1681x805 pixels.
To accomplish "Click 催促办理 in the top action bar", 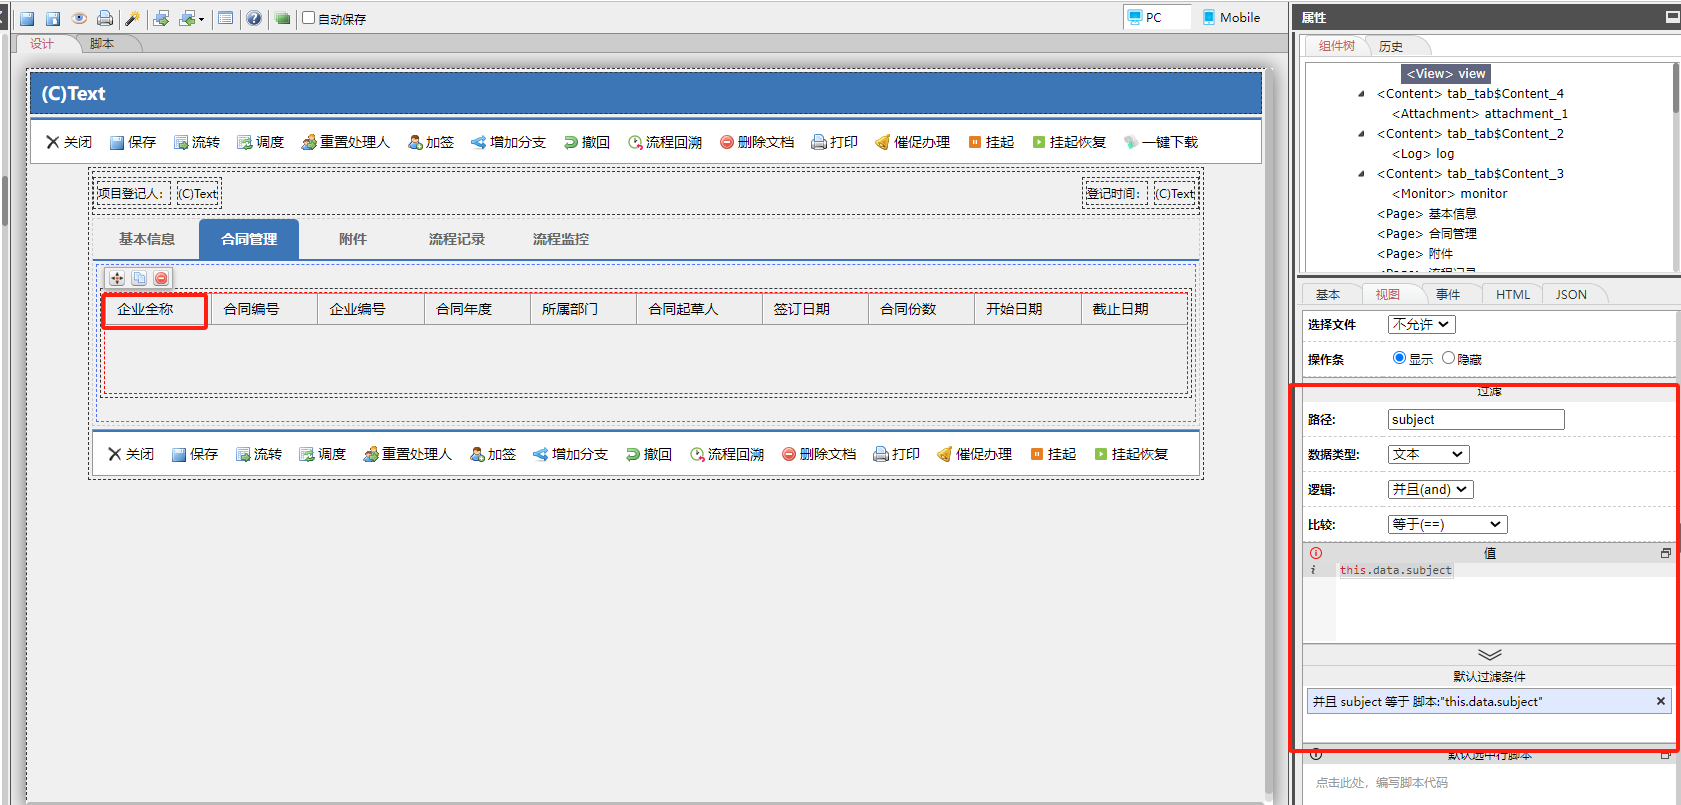I will coord(912,142).
